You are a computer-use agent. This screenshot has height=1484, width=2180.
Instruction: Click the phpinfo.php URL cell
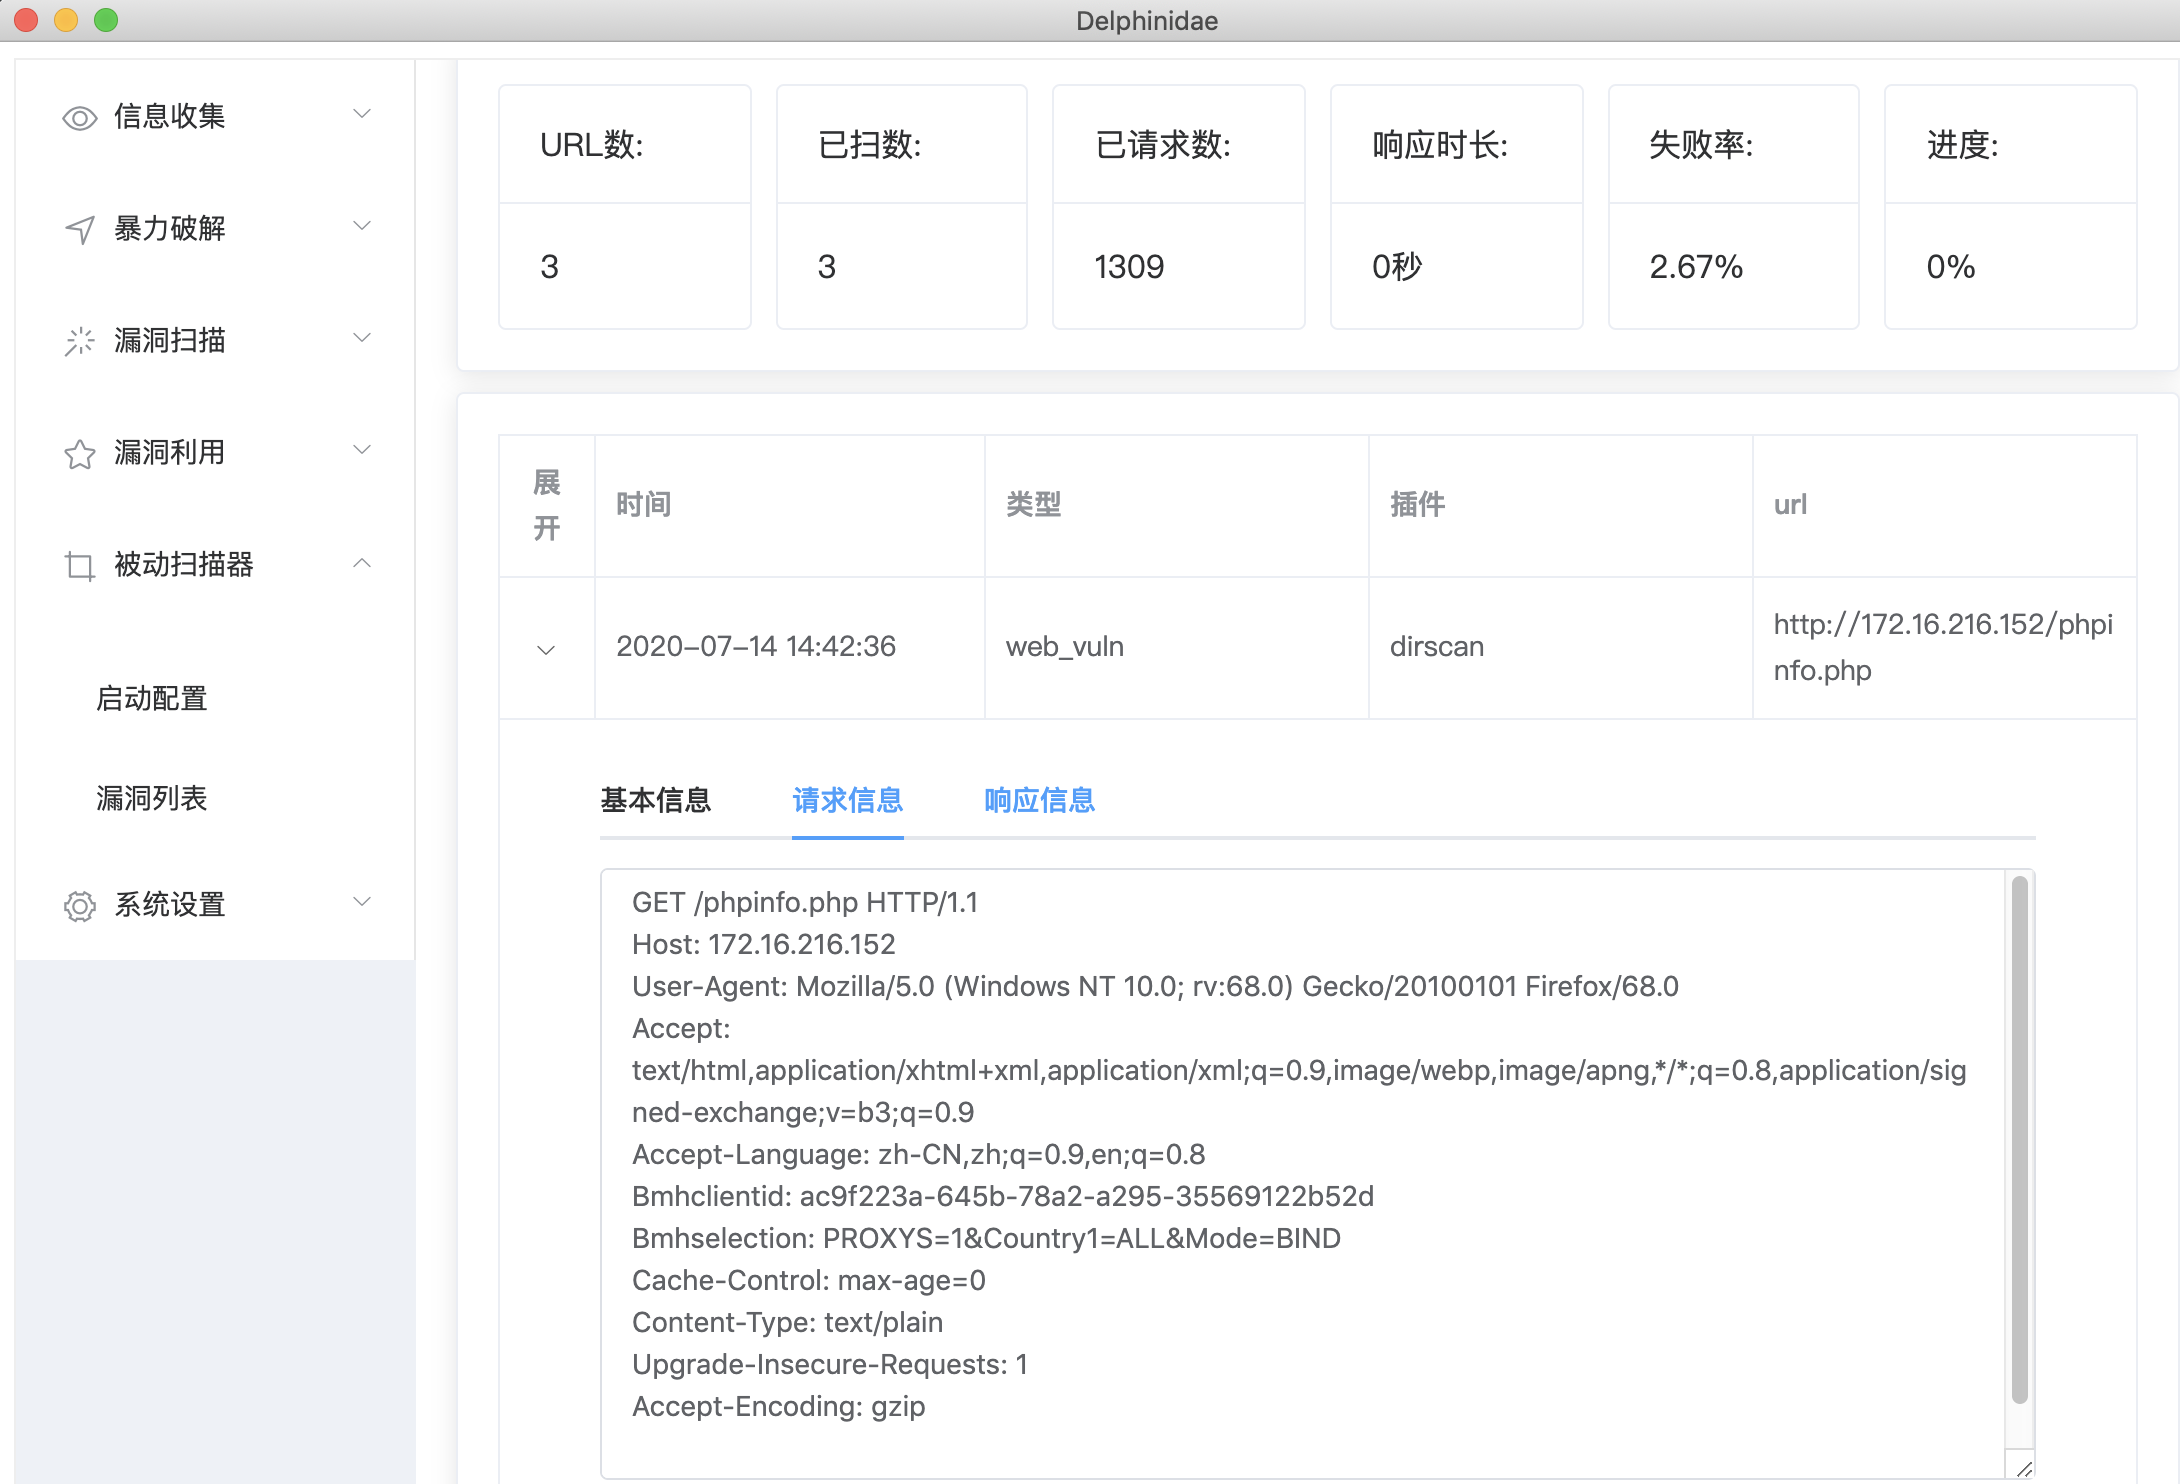click(x=1942, y=647)
